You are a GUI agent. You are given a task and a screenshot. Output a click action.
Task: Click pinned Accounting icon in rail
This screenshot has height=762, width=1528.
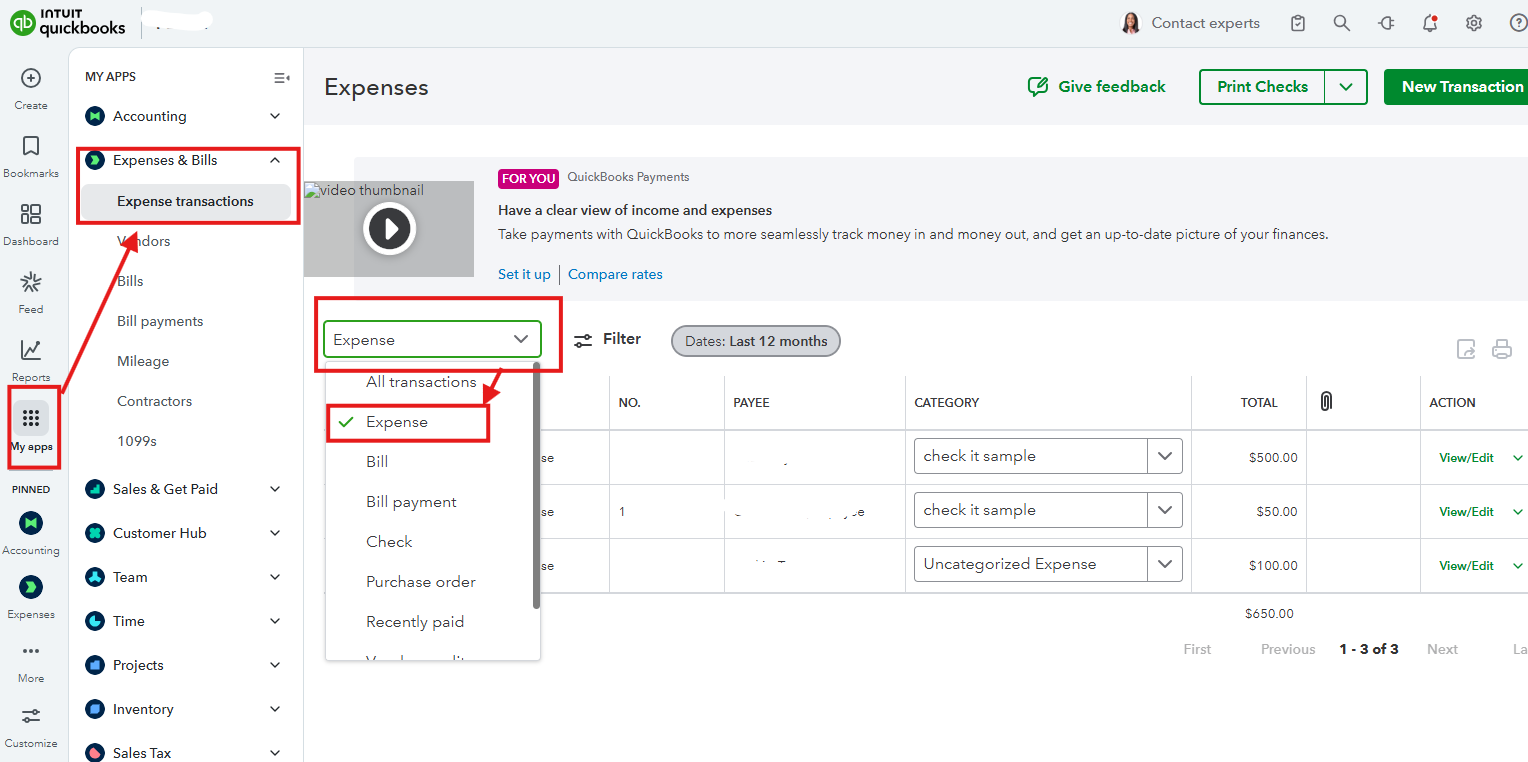pyautogui.click(x=31, y=523)
